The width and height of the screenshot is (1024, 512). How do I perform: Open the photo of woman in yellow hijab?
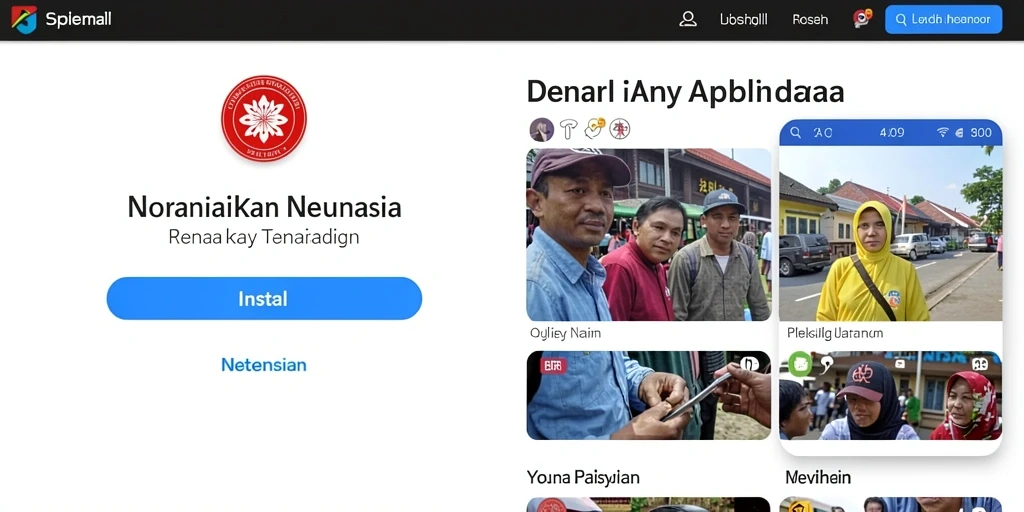tap(891, 233)
